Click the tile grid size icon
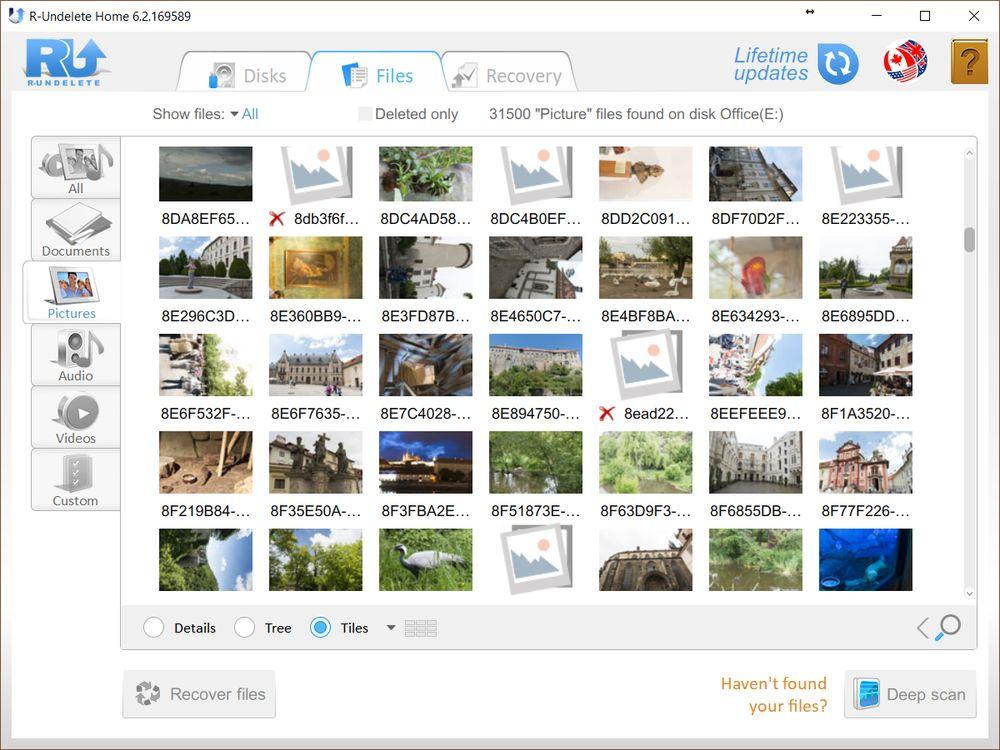Image resolution: width=1000 pixels, height=750 pixels. [421, 628]
